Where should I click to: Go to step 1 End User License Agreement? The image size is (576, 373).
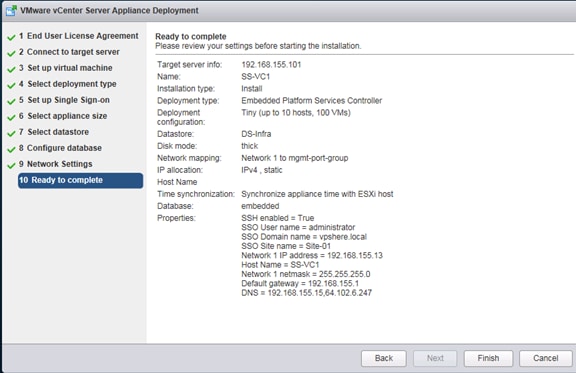coord(79,36)
